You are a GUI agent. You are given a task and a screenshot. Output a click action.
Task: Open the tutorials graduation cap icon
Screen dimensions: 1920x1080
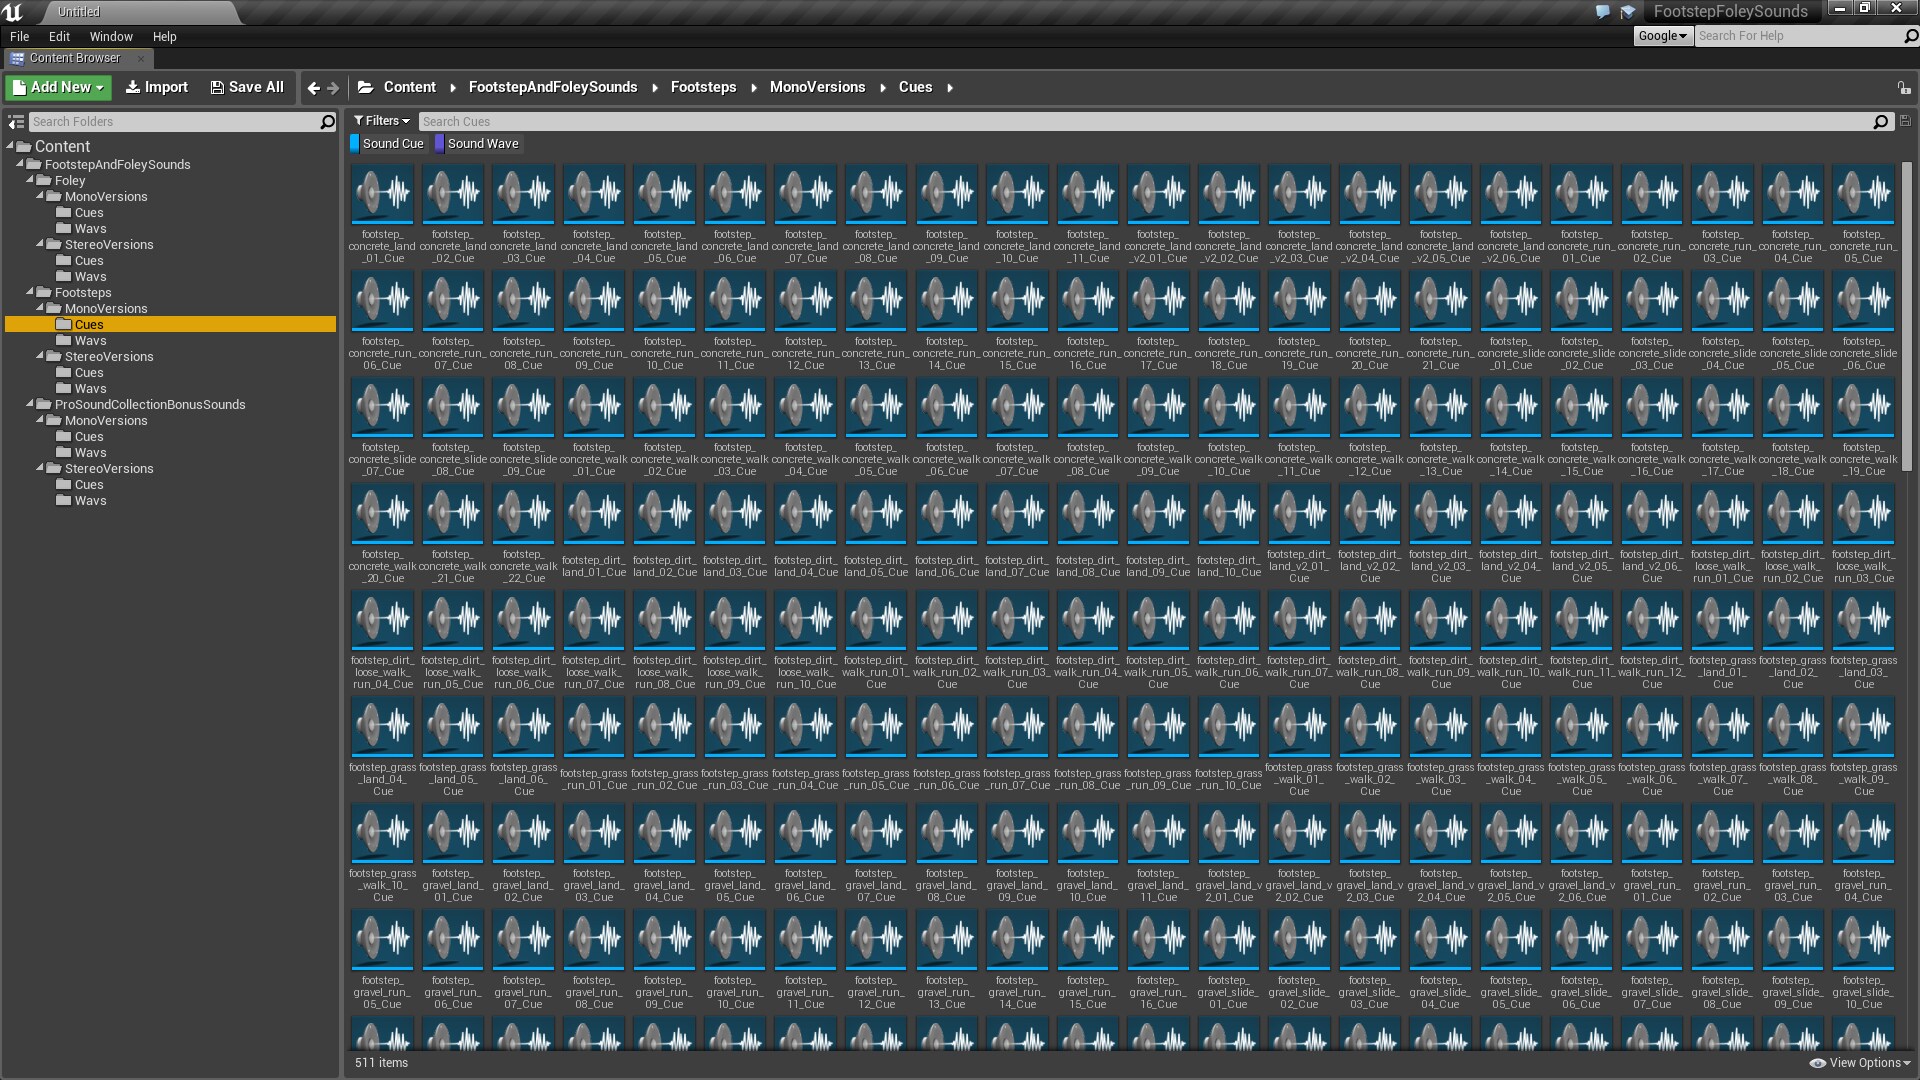pyautogui.click(x=1628, y=12)
